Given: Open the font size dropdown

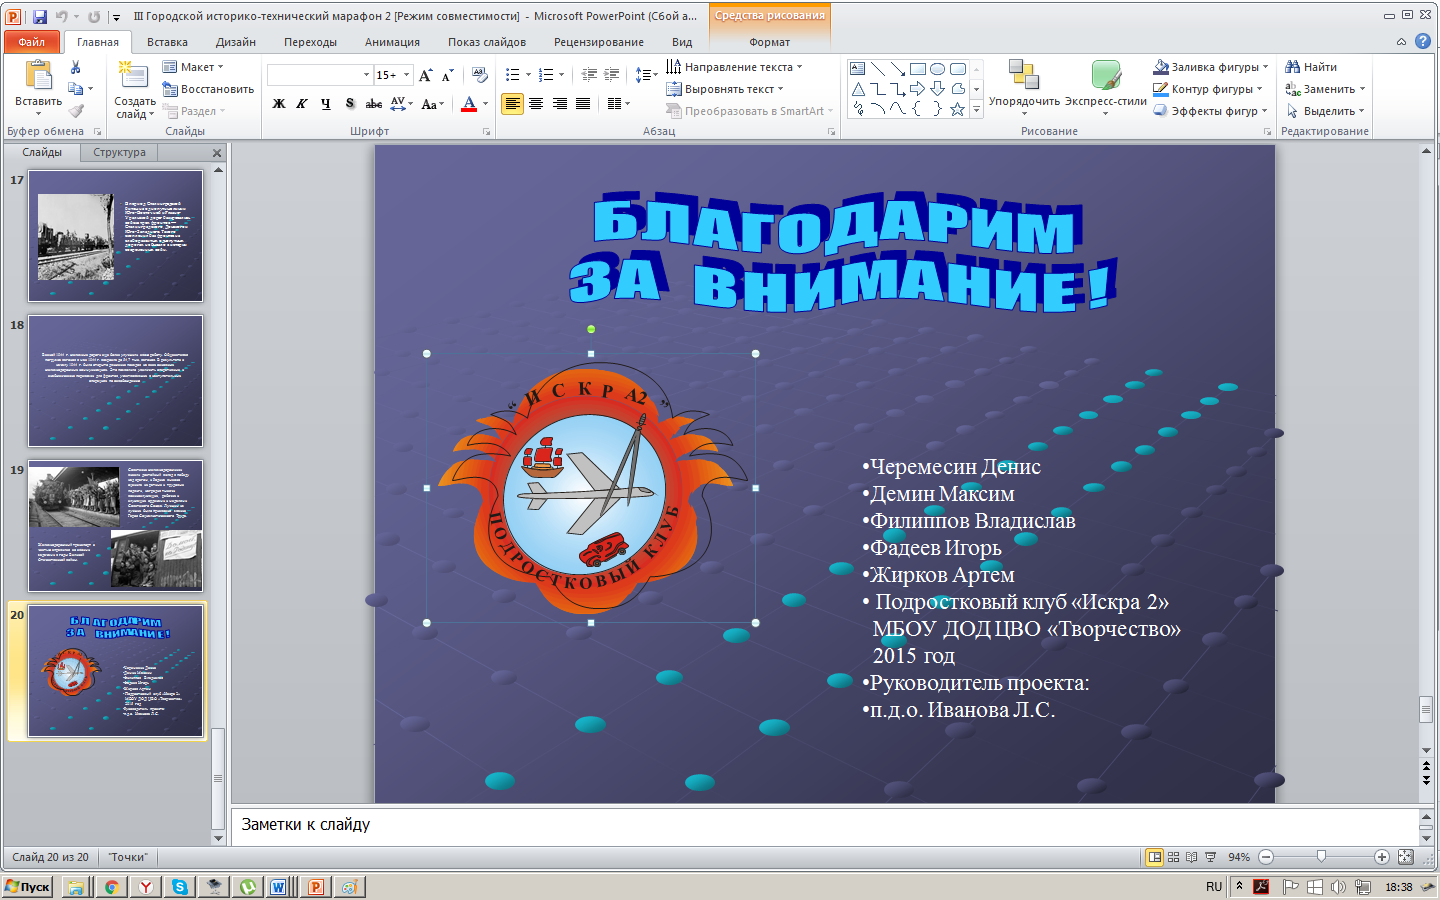Looking at the screenshot, I should 406,75.
